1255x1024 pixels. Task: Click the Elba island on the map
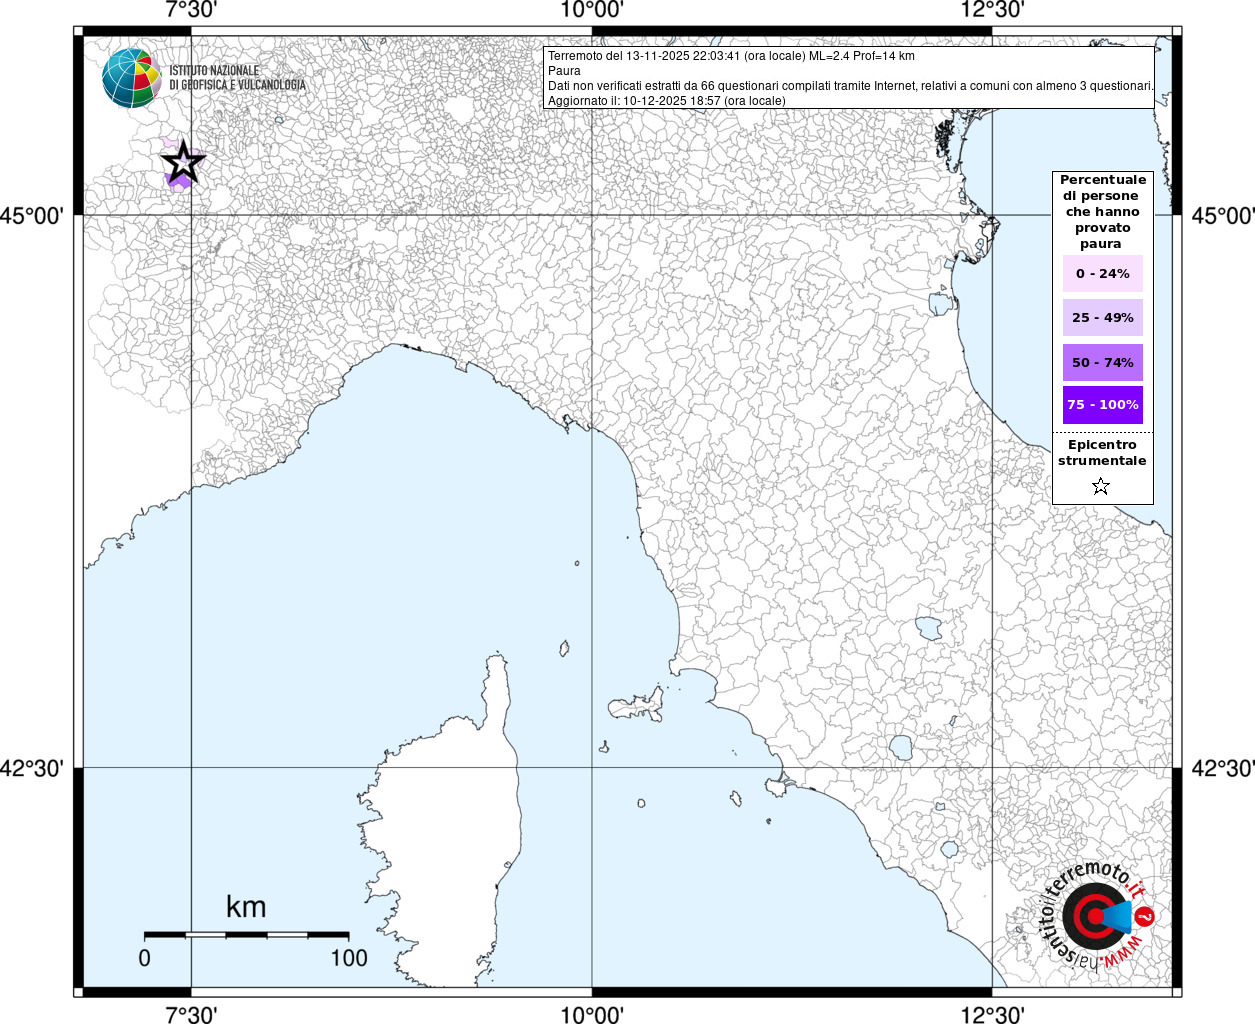(637, 705)
